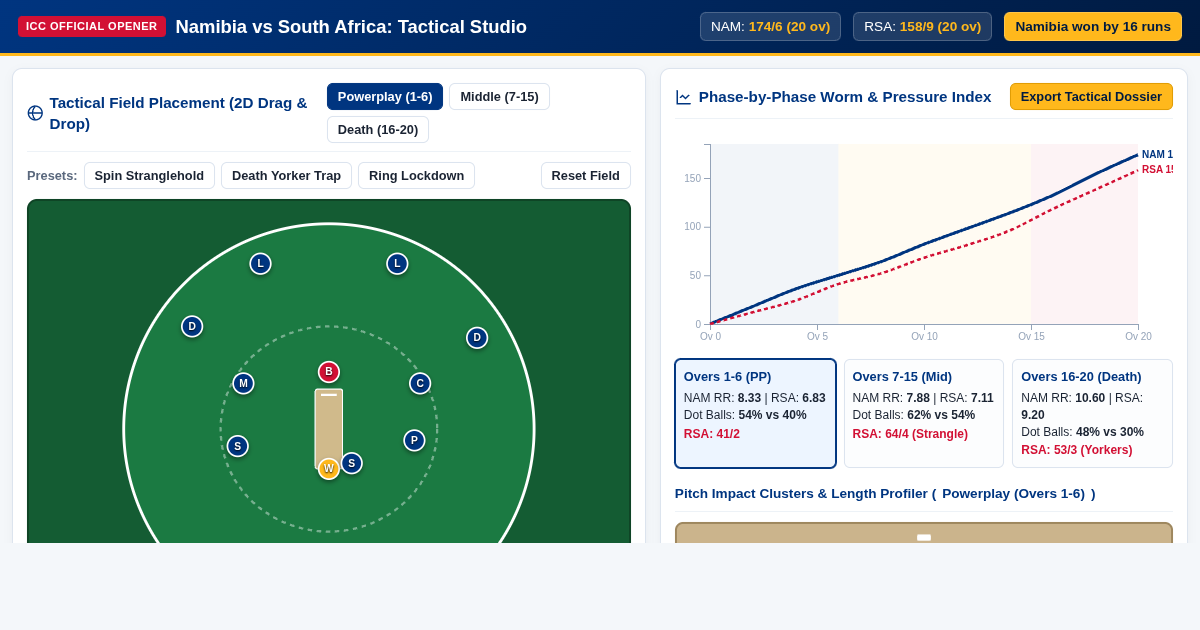Click the RSA: 41/2 text

tap(712, 434)
